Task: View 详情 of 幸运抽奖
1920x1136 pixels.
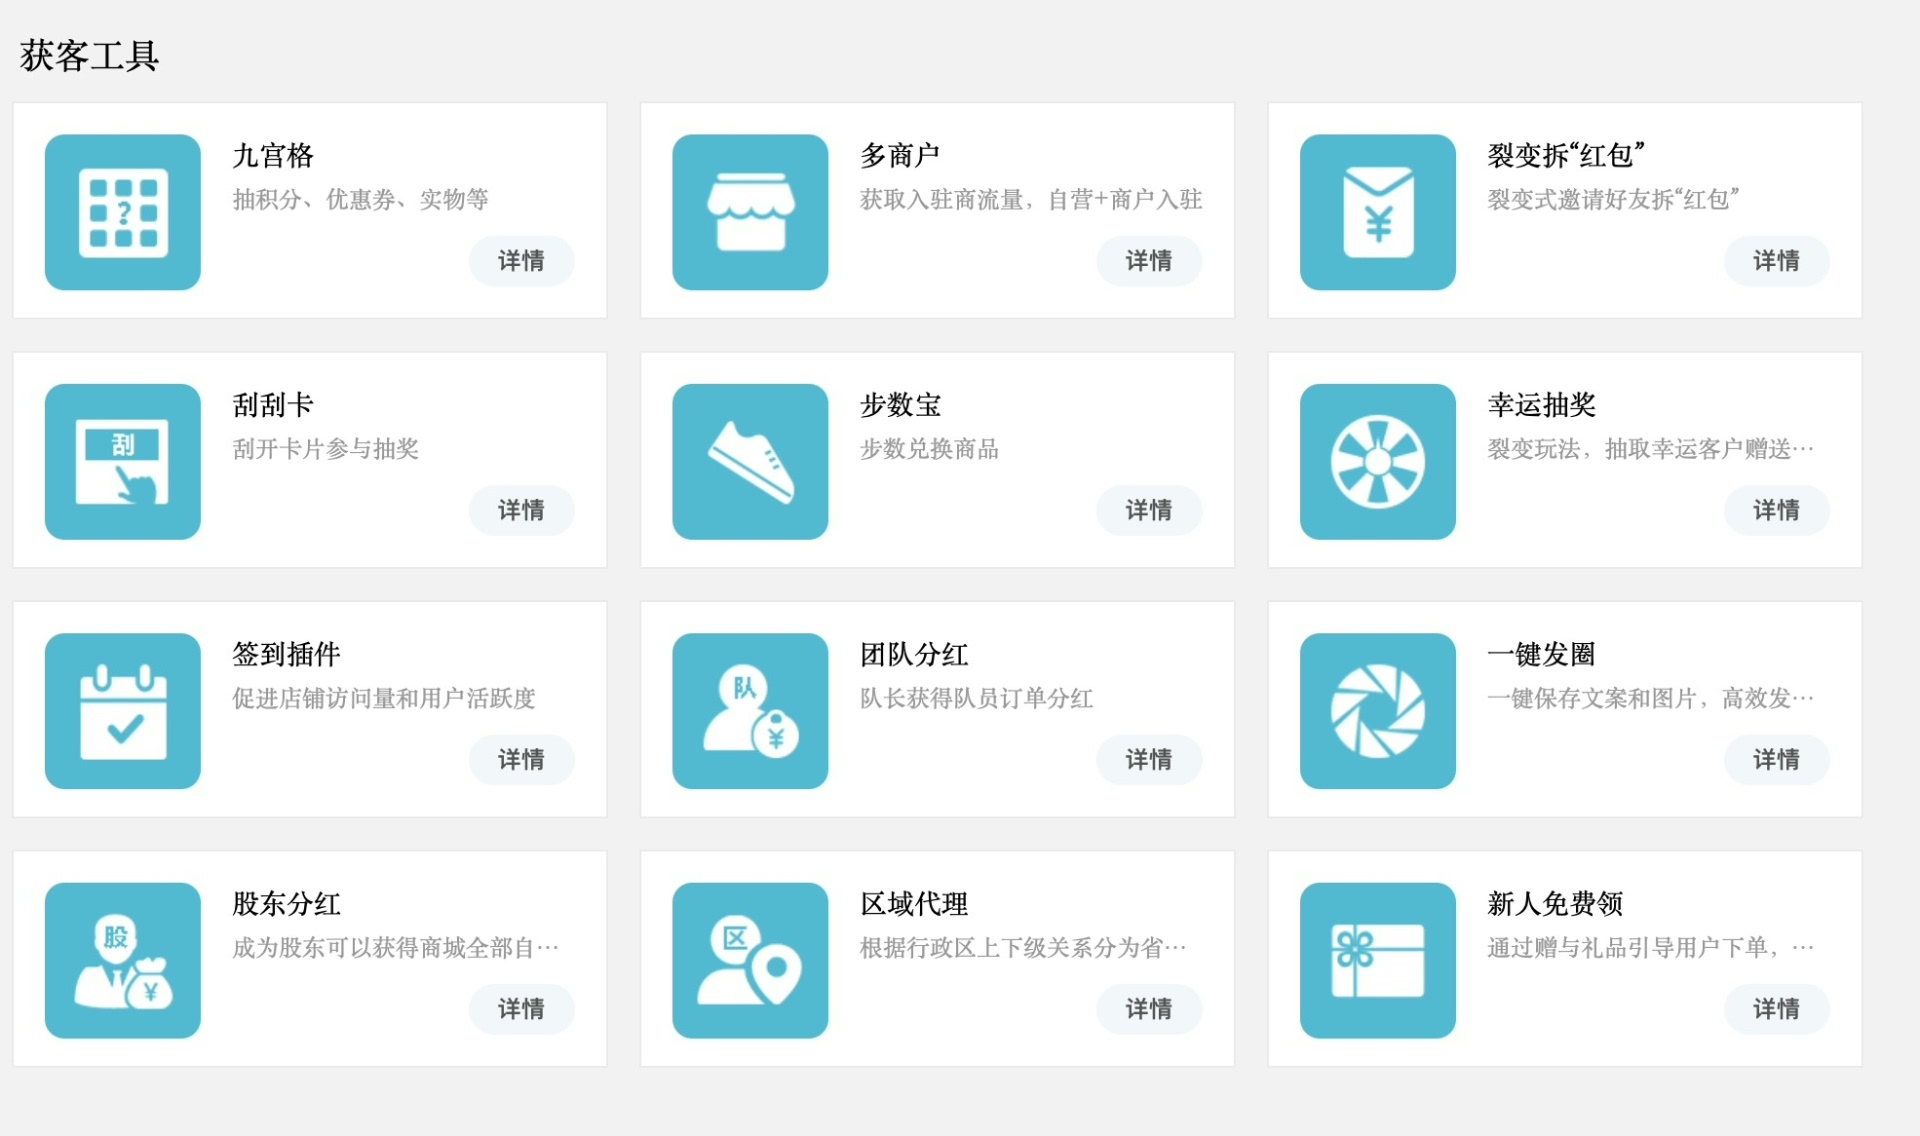Action: [1776, 510]
